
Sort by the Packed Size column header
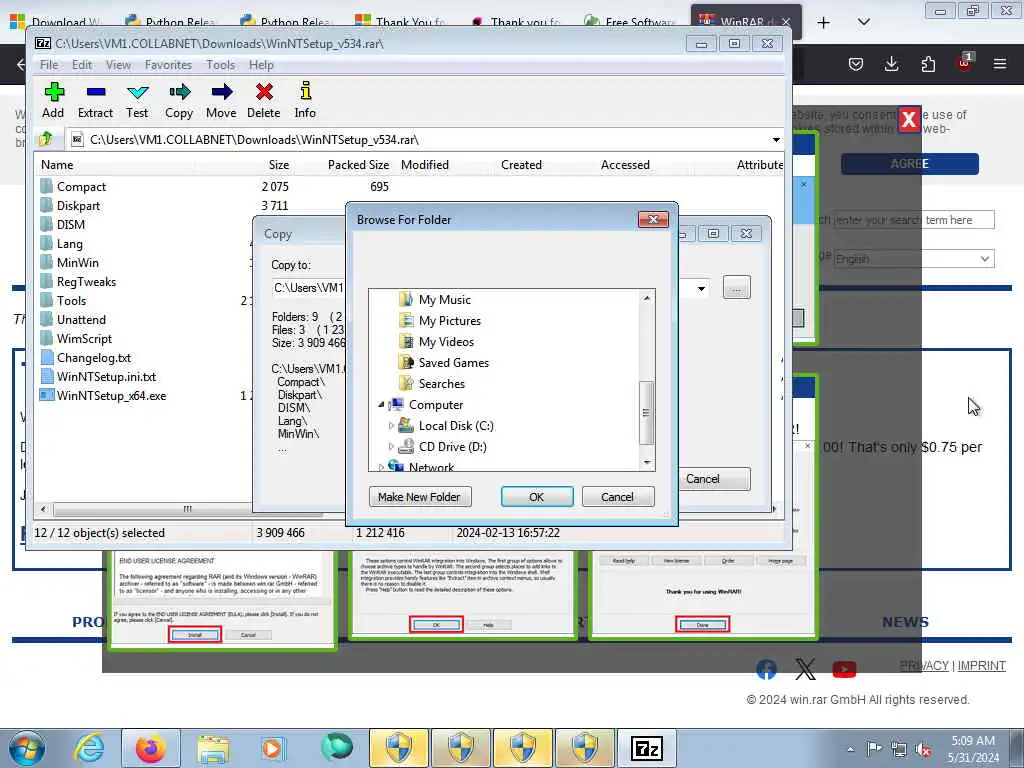coord(358,165)
